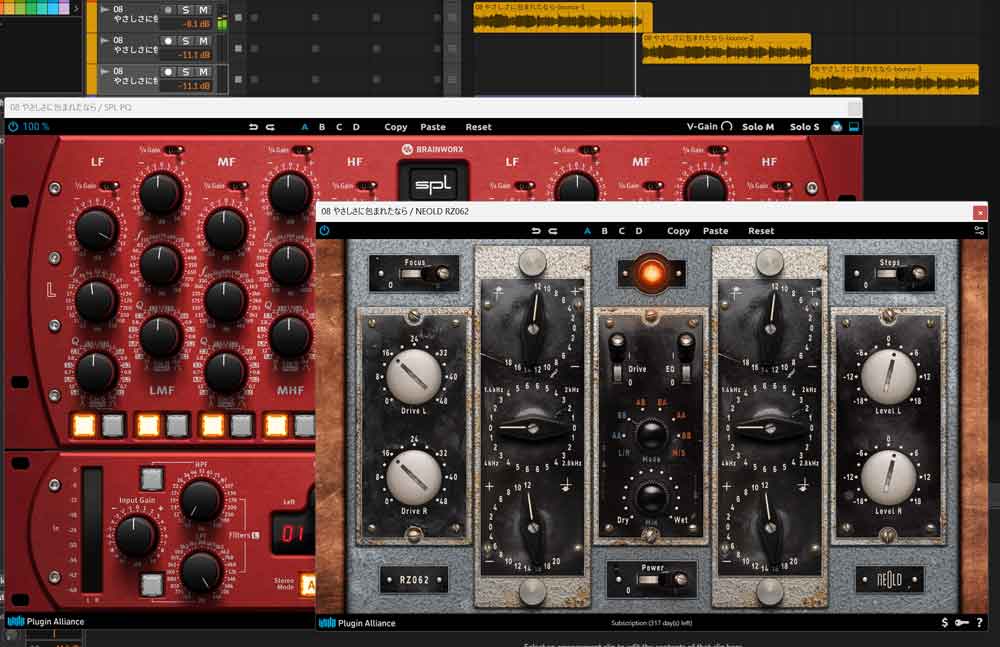
Task: Click redo arrow in the SPL PQ toolbar
Action: (x=270, y=127)
